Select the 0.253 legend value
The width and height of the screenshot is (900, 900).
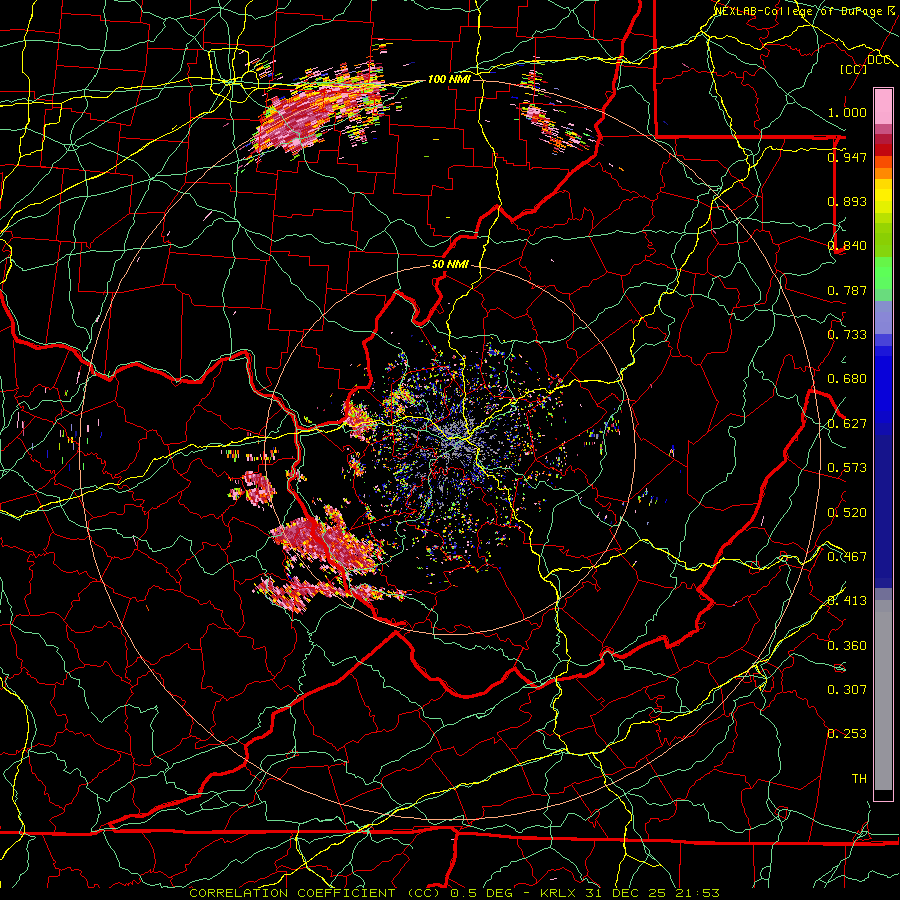click(847, 734)
